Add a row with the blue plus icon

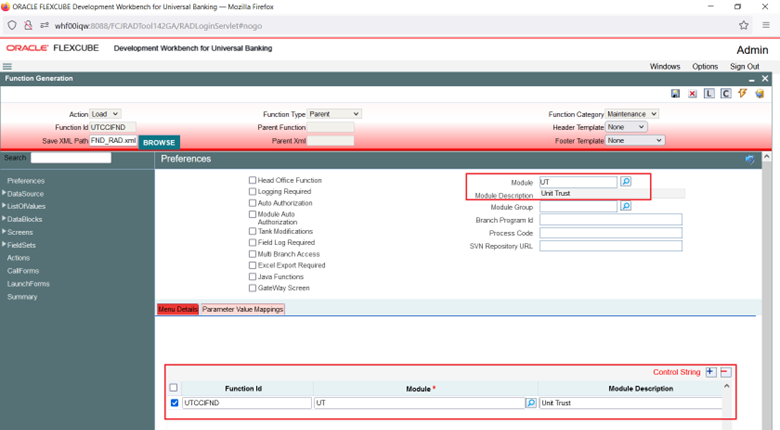pyautogui.click(x=711, y=372)
